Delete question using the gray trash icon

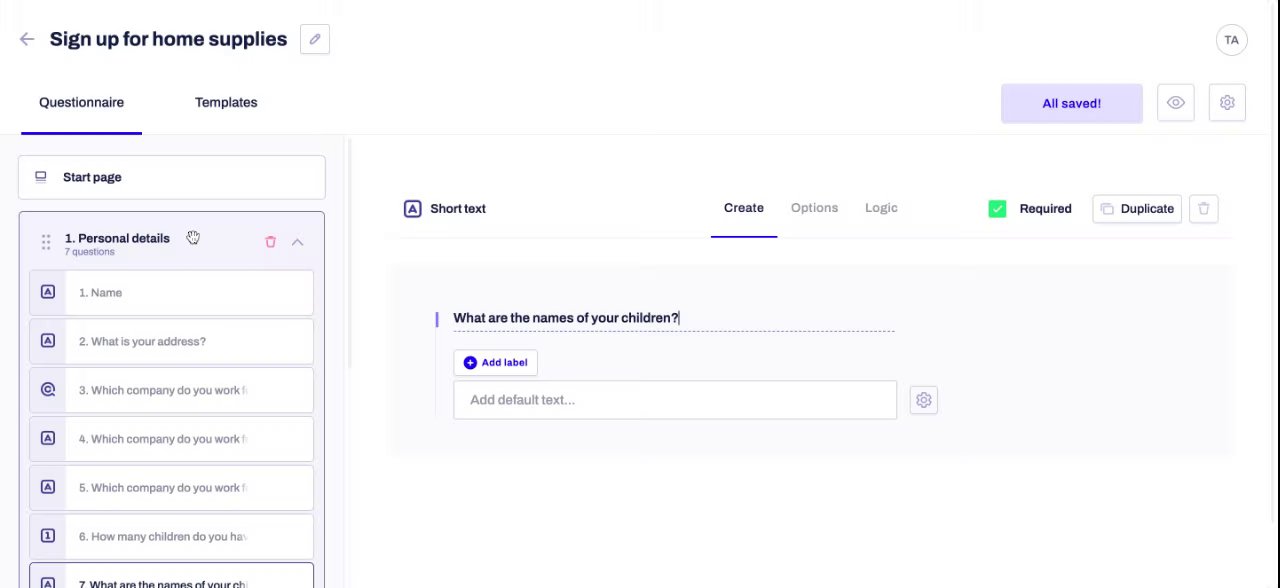pos(1203,209)
